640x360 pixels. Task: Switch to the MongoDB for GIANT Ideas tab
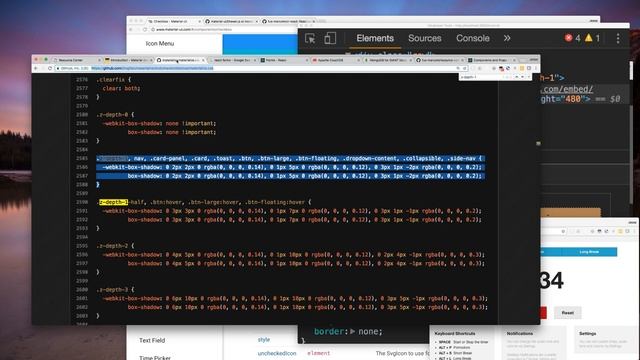pos(387,60)
